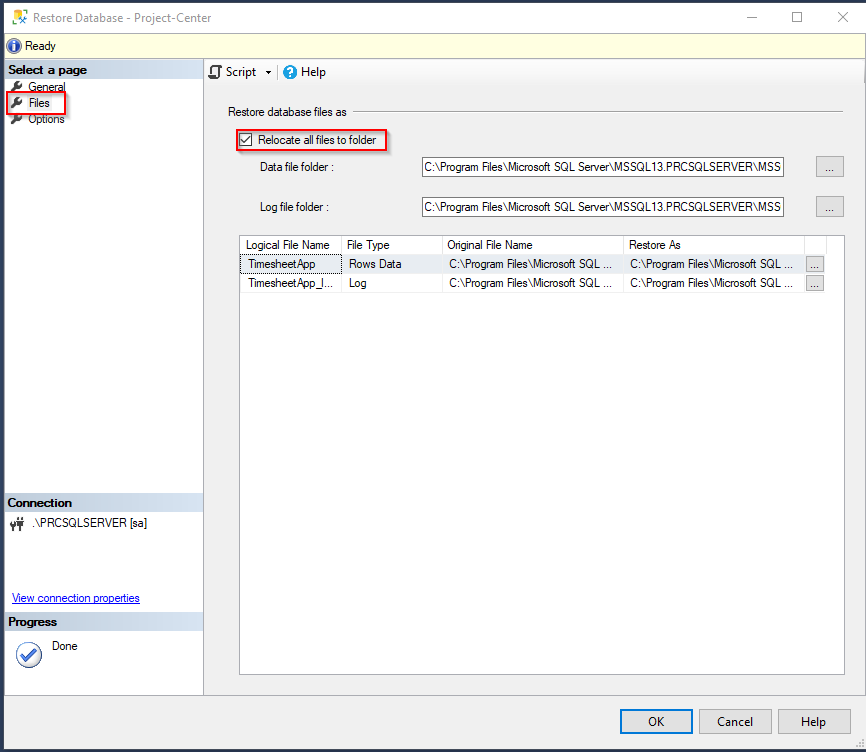Click inside the Data file folder field
This screenshot has width=866, height=752.
pyautogui.click(x=602, y=168)
